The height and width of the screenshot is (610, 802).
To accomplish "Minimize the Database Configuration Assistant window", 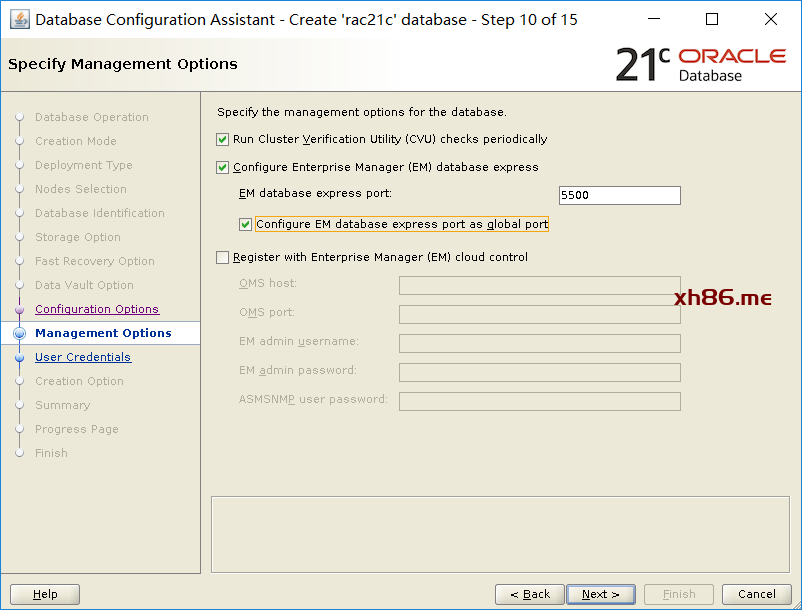I will pos(653,19).
